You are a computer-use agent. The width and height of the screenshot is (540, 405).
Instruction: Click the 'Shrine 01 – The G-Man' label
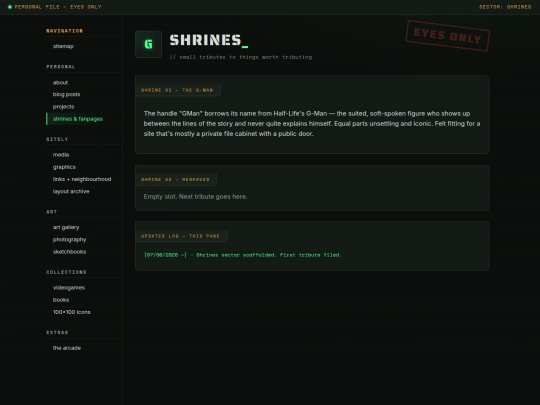pos(177,90)
